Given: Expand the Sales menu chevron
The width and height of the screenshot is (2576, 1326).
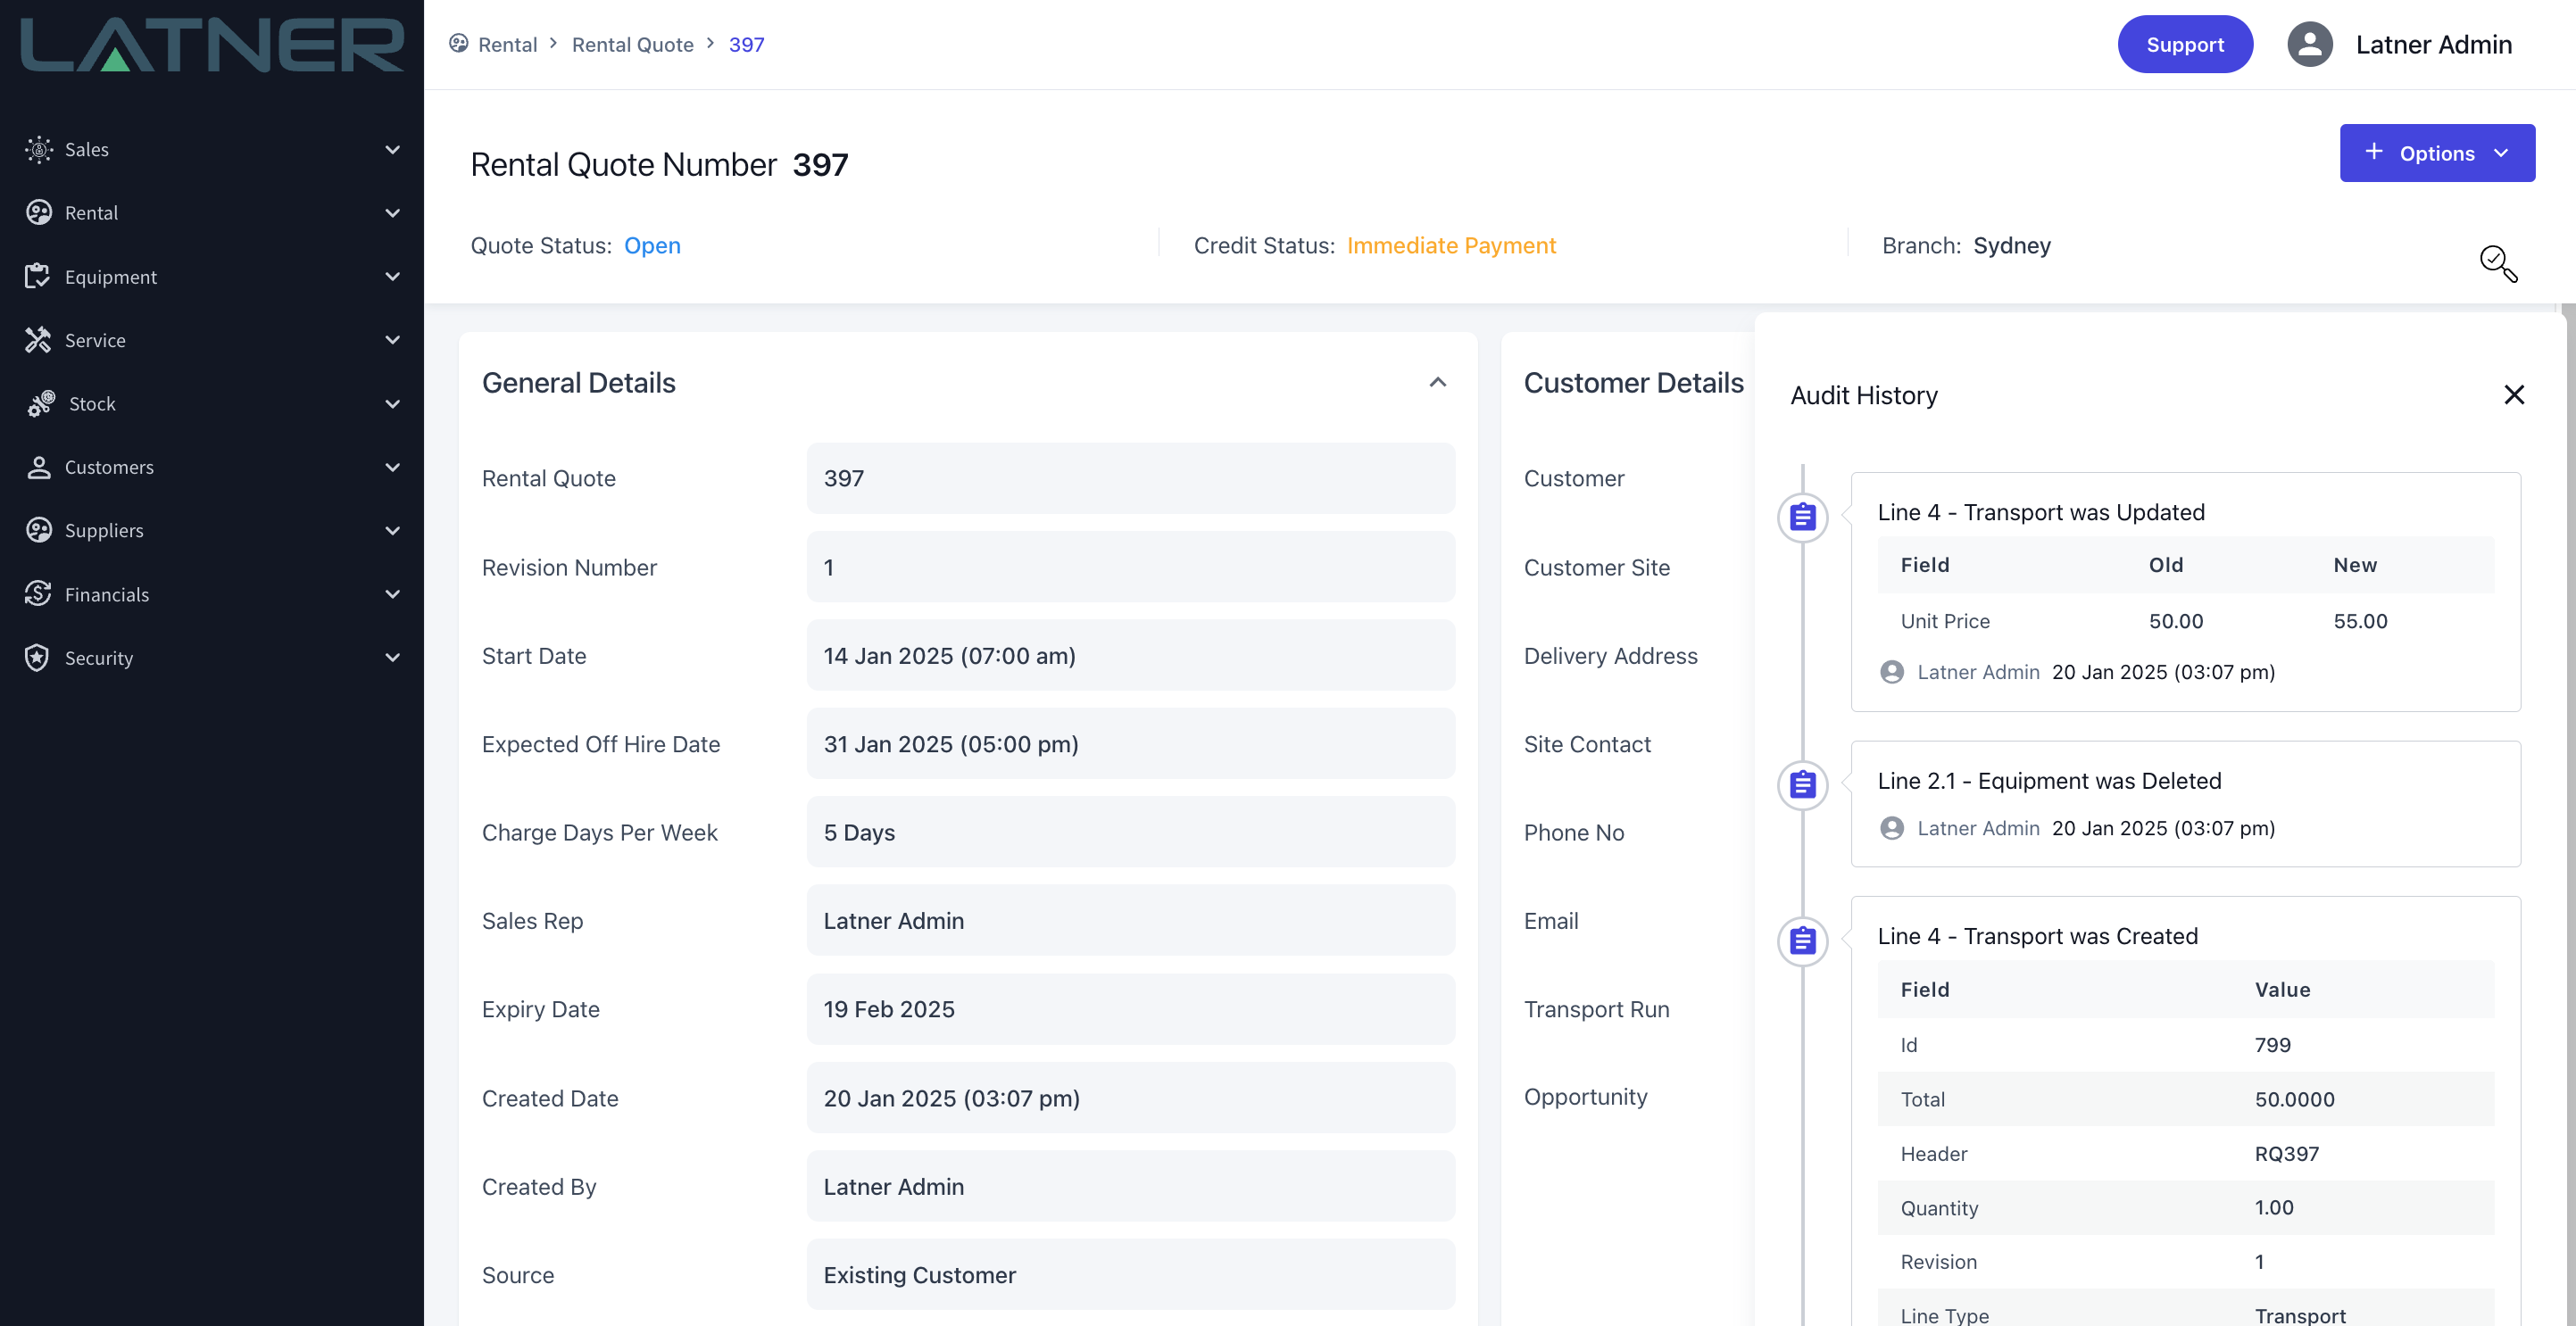Looking at the screenshot, I should (393, 149).
